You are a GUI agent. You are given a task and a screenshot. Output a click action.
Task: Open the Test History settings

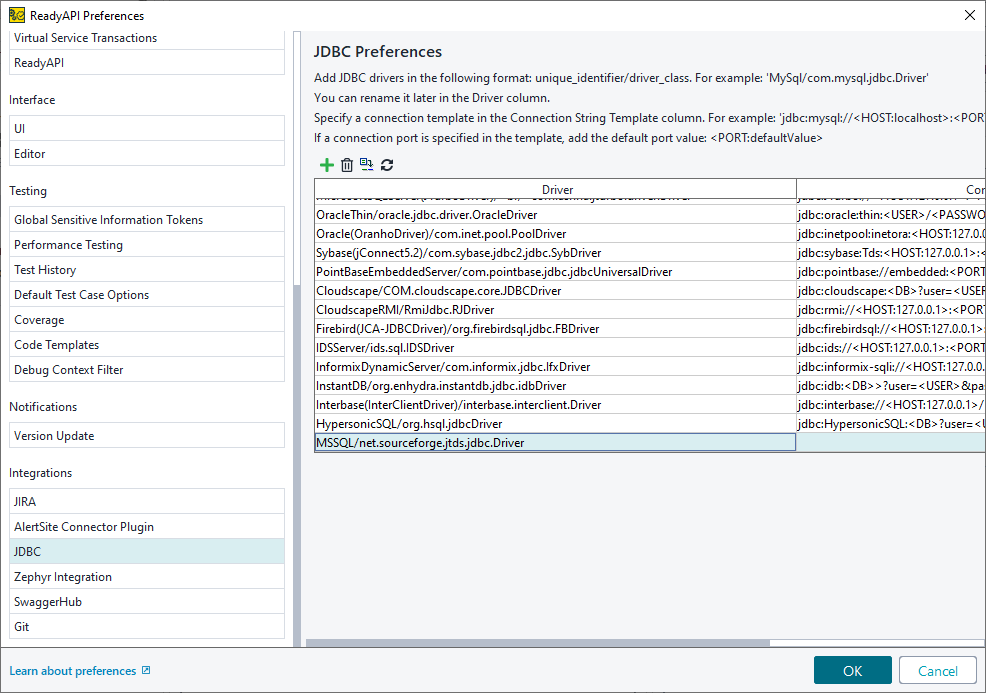[146, 269]
